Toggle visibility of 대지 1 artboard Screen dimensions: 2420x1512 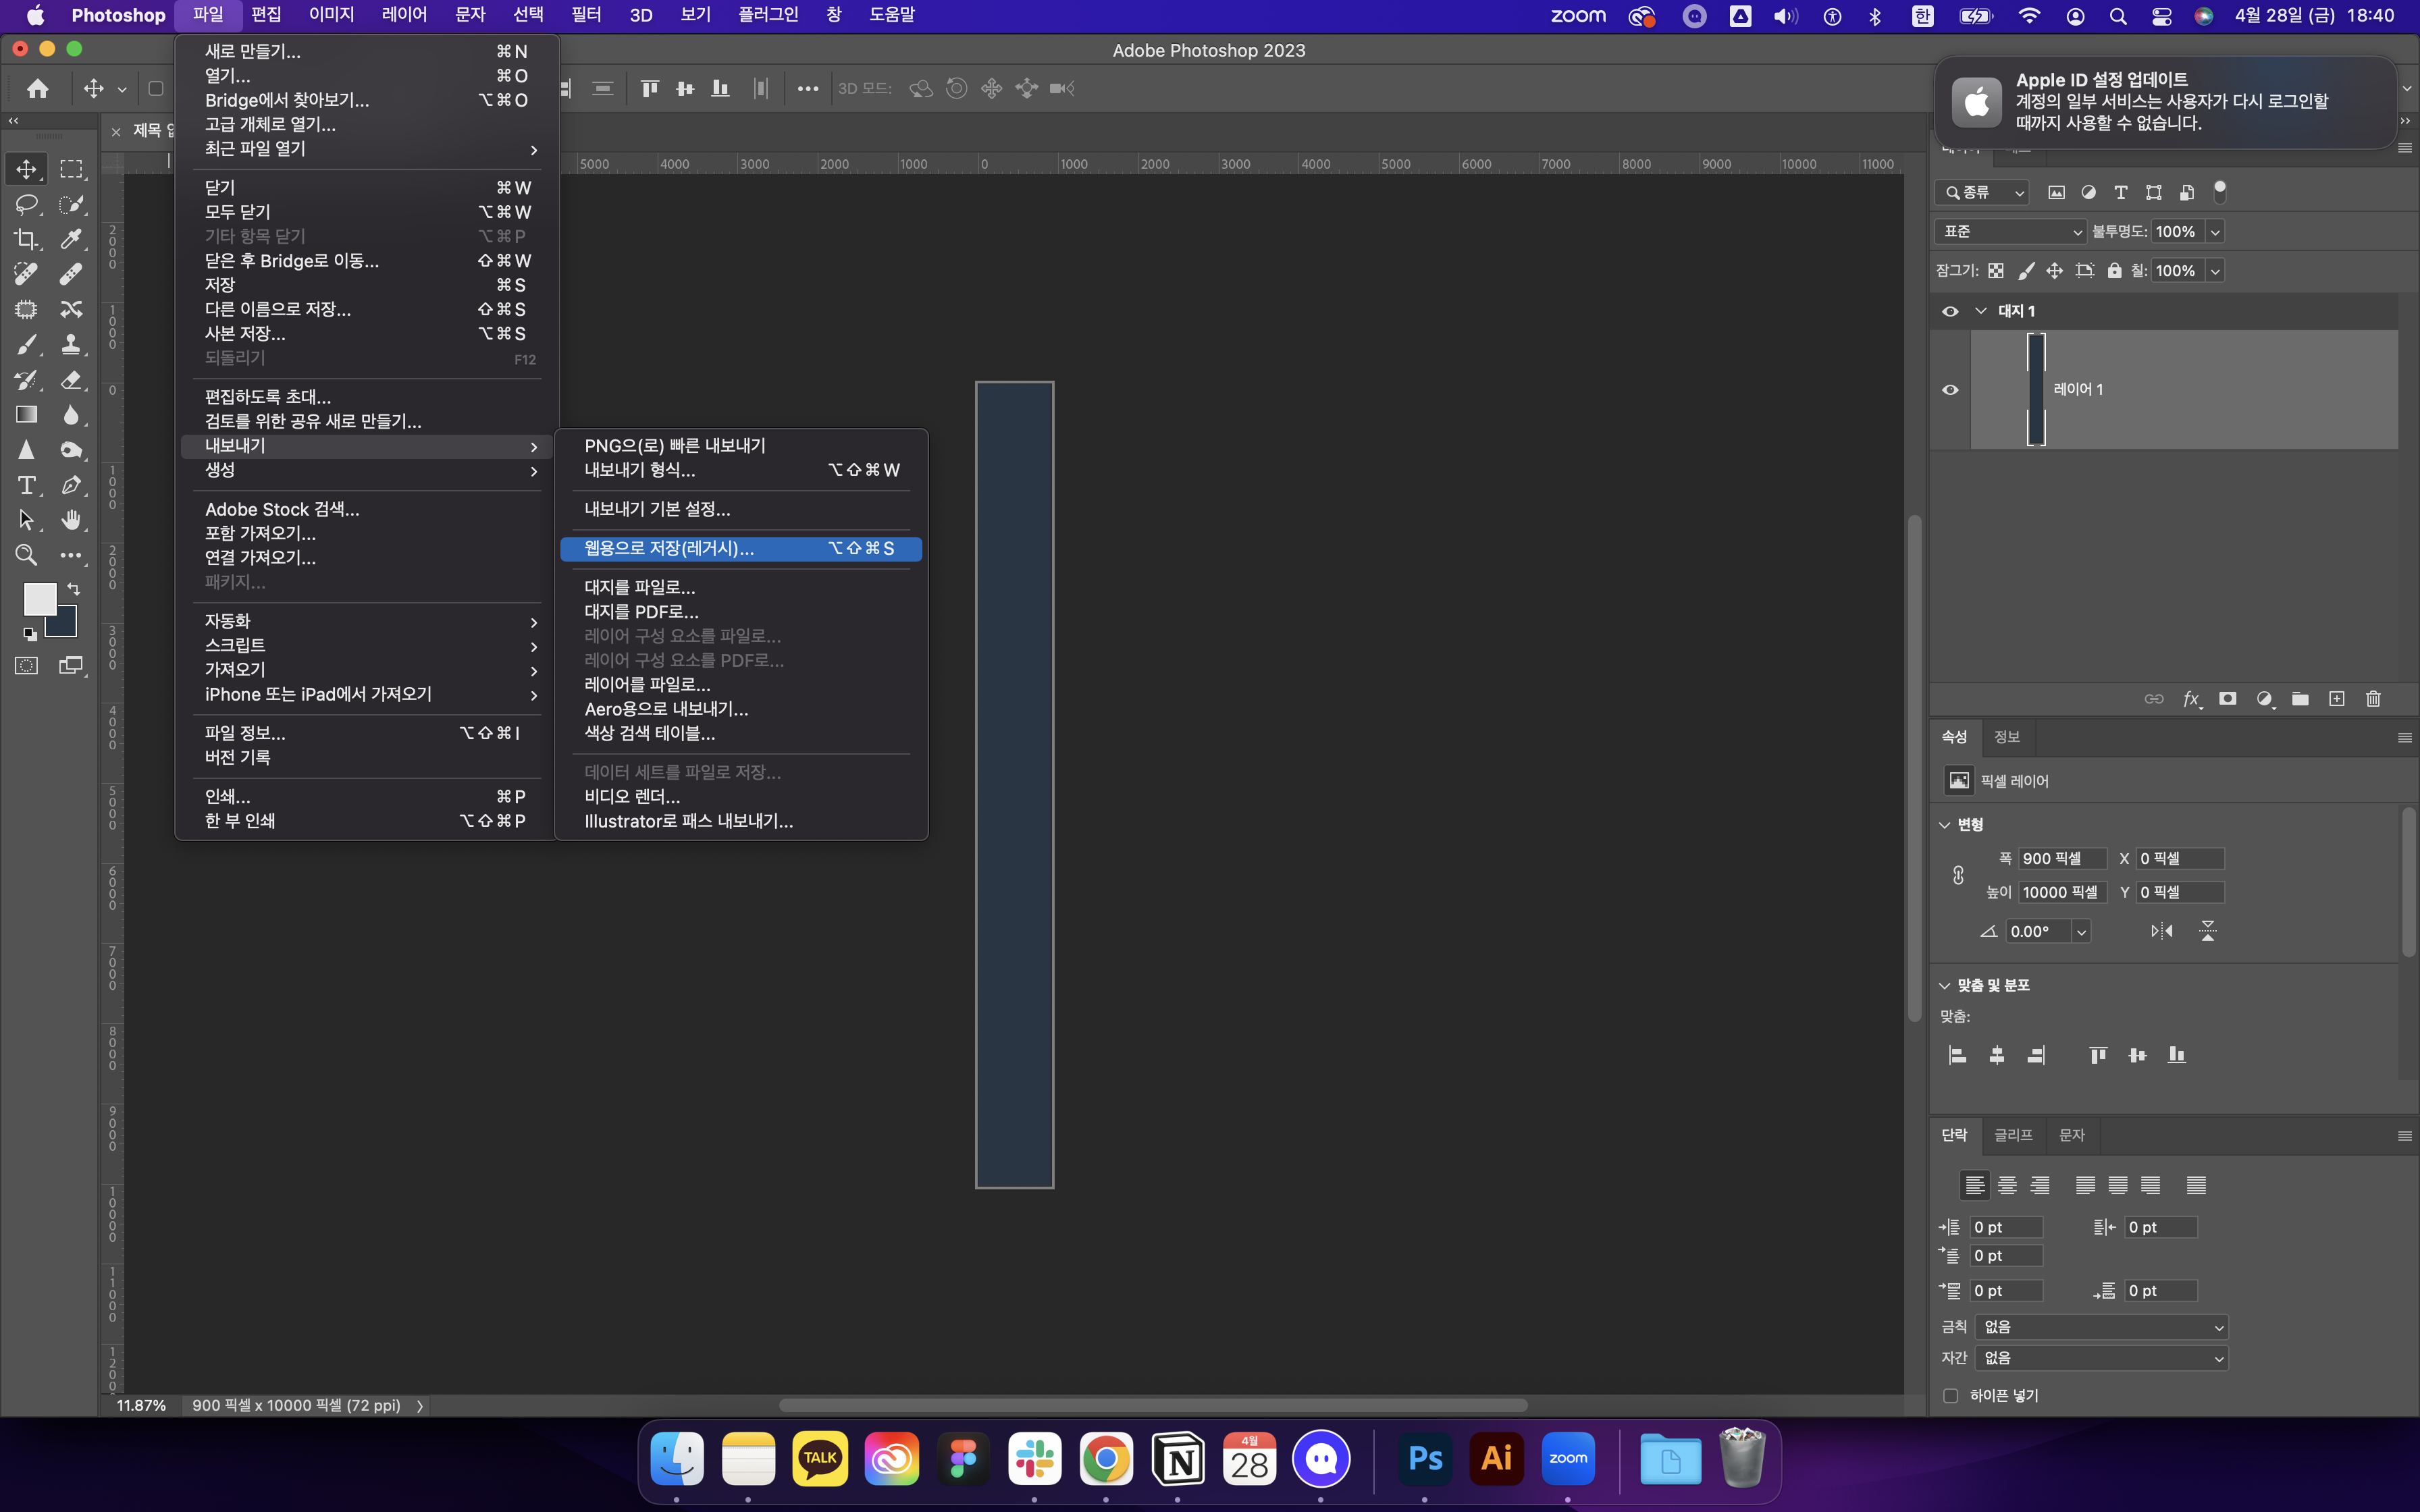[x=1950, y=311]
